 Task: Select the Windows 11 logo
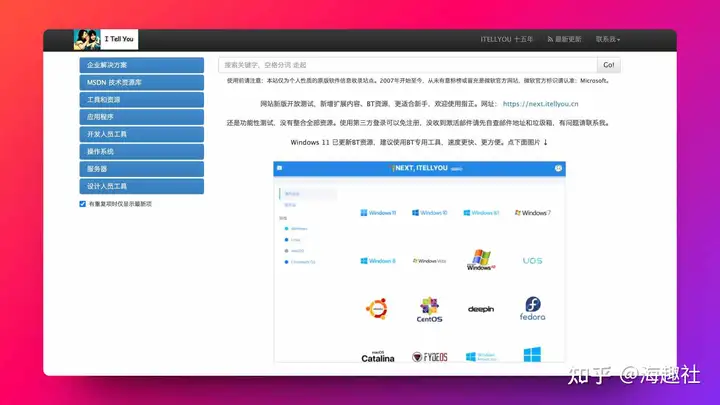tap(378, 213)
